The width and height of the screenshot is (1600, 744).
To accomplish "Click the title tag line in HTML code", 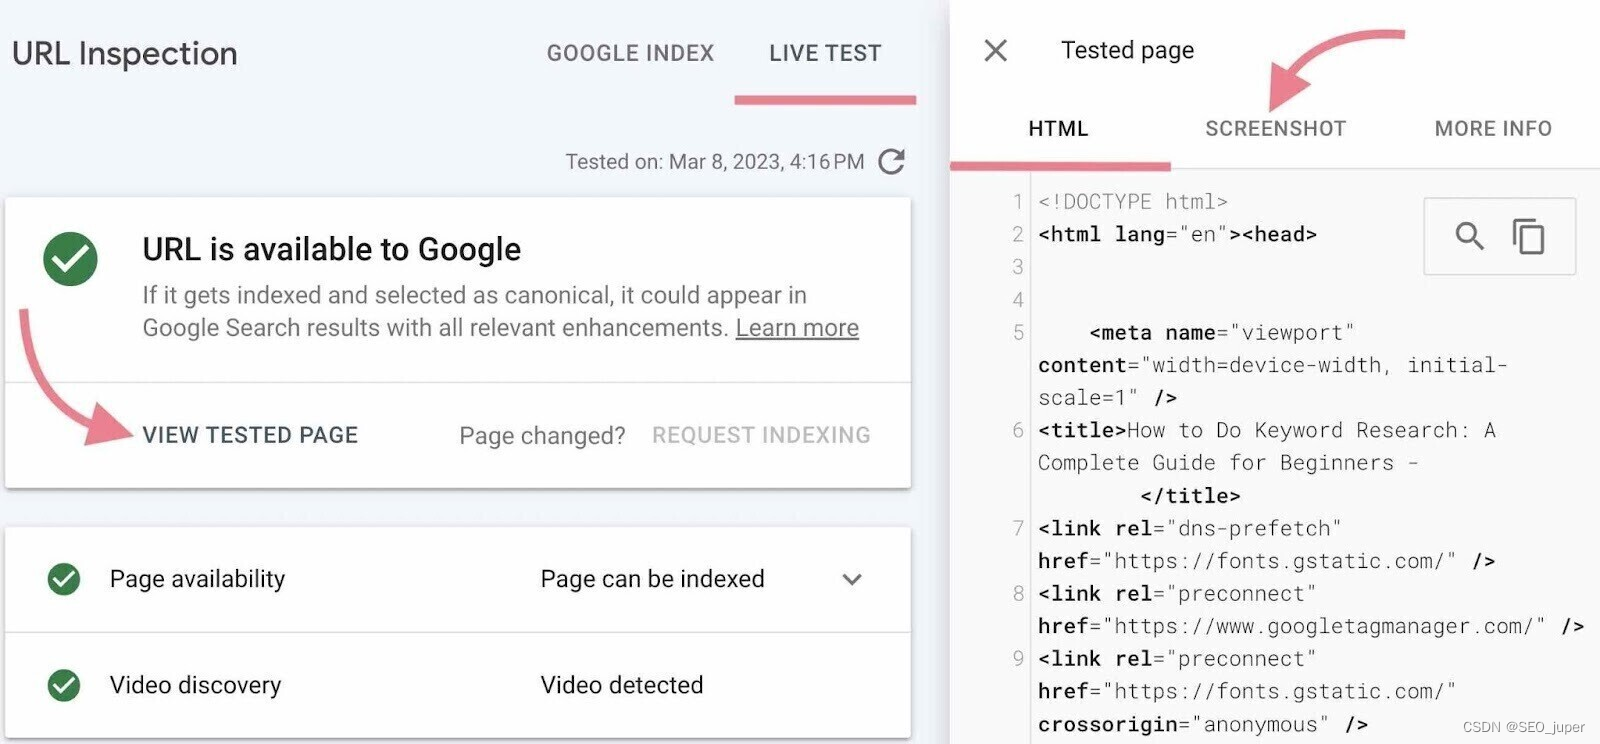I will click(1265, 431).
